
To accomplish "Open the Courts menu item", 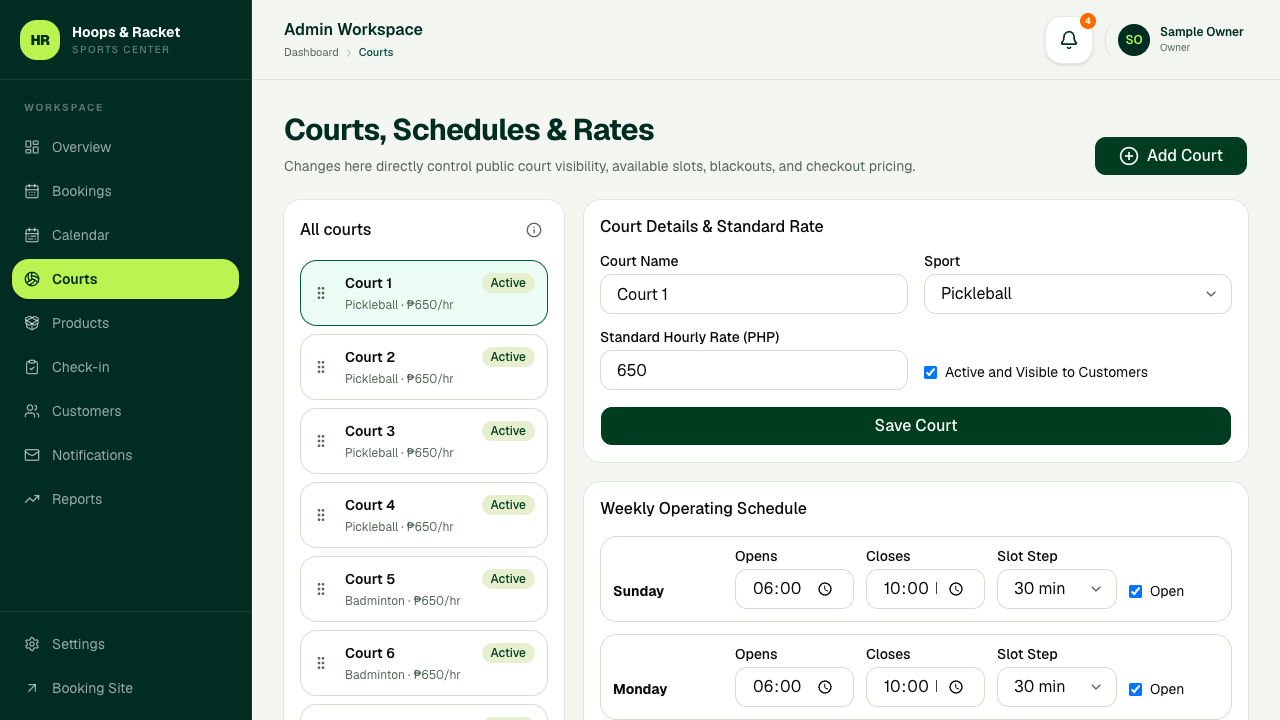I will pyautogui.click(x=125, y=279).
